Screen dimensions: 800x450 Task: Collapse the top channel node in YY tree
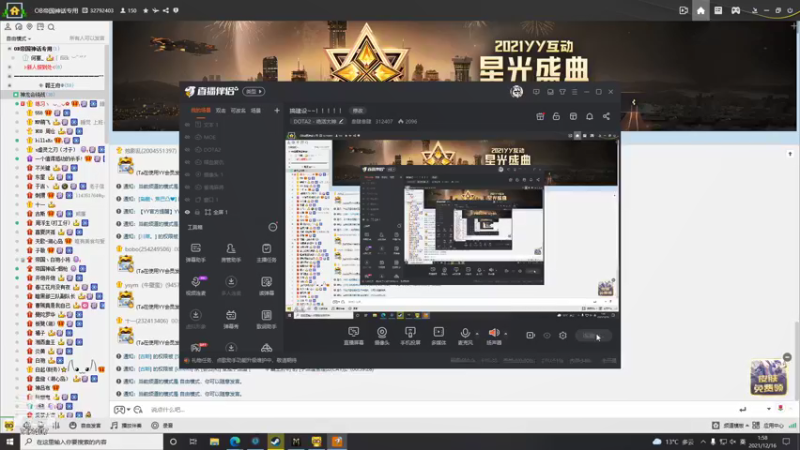(9, 48)
